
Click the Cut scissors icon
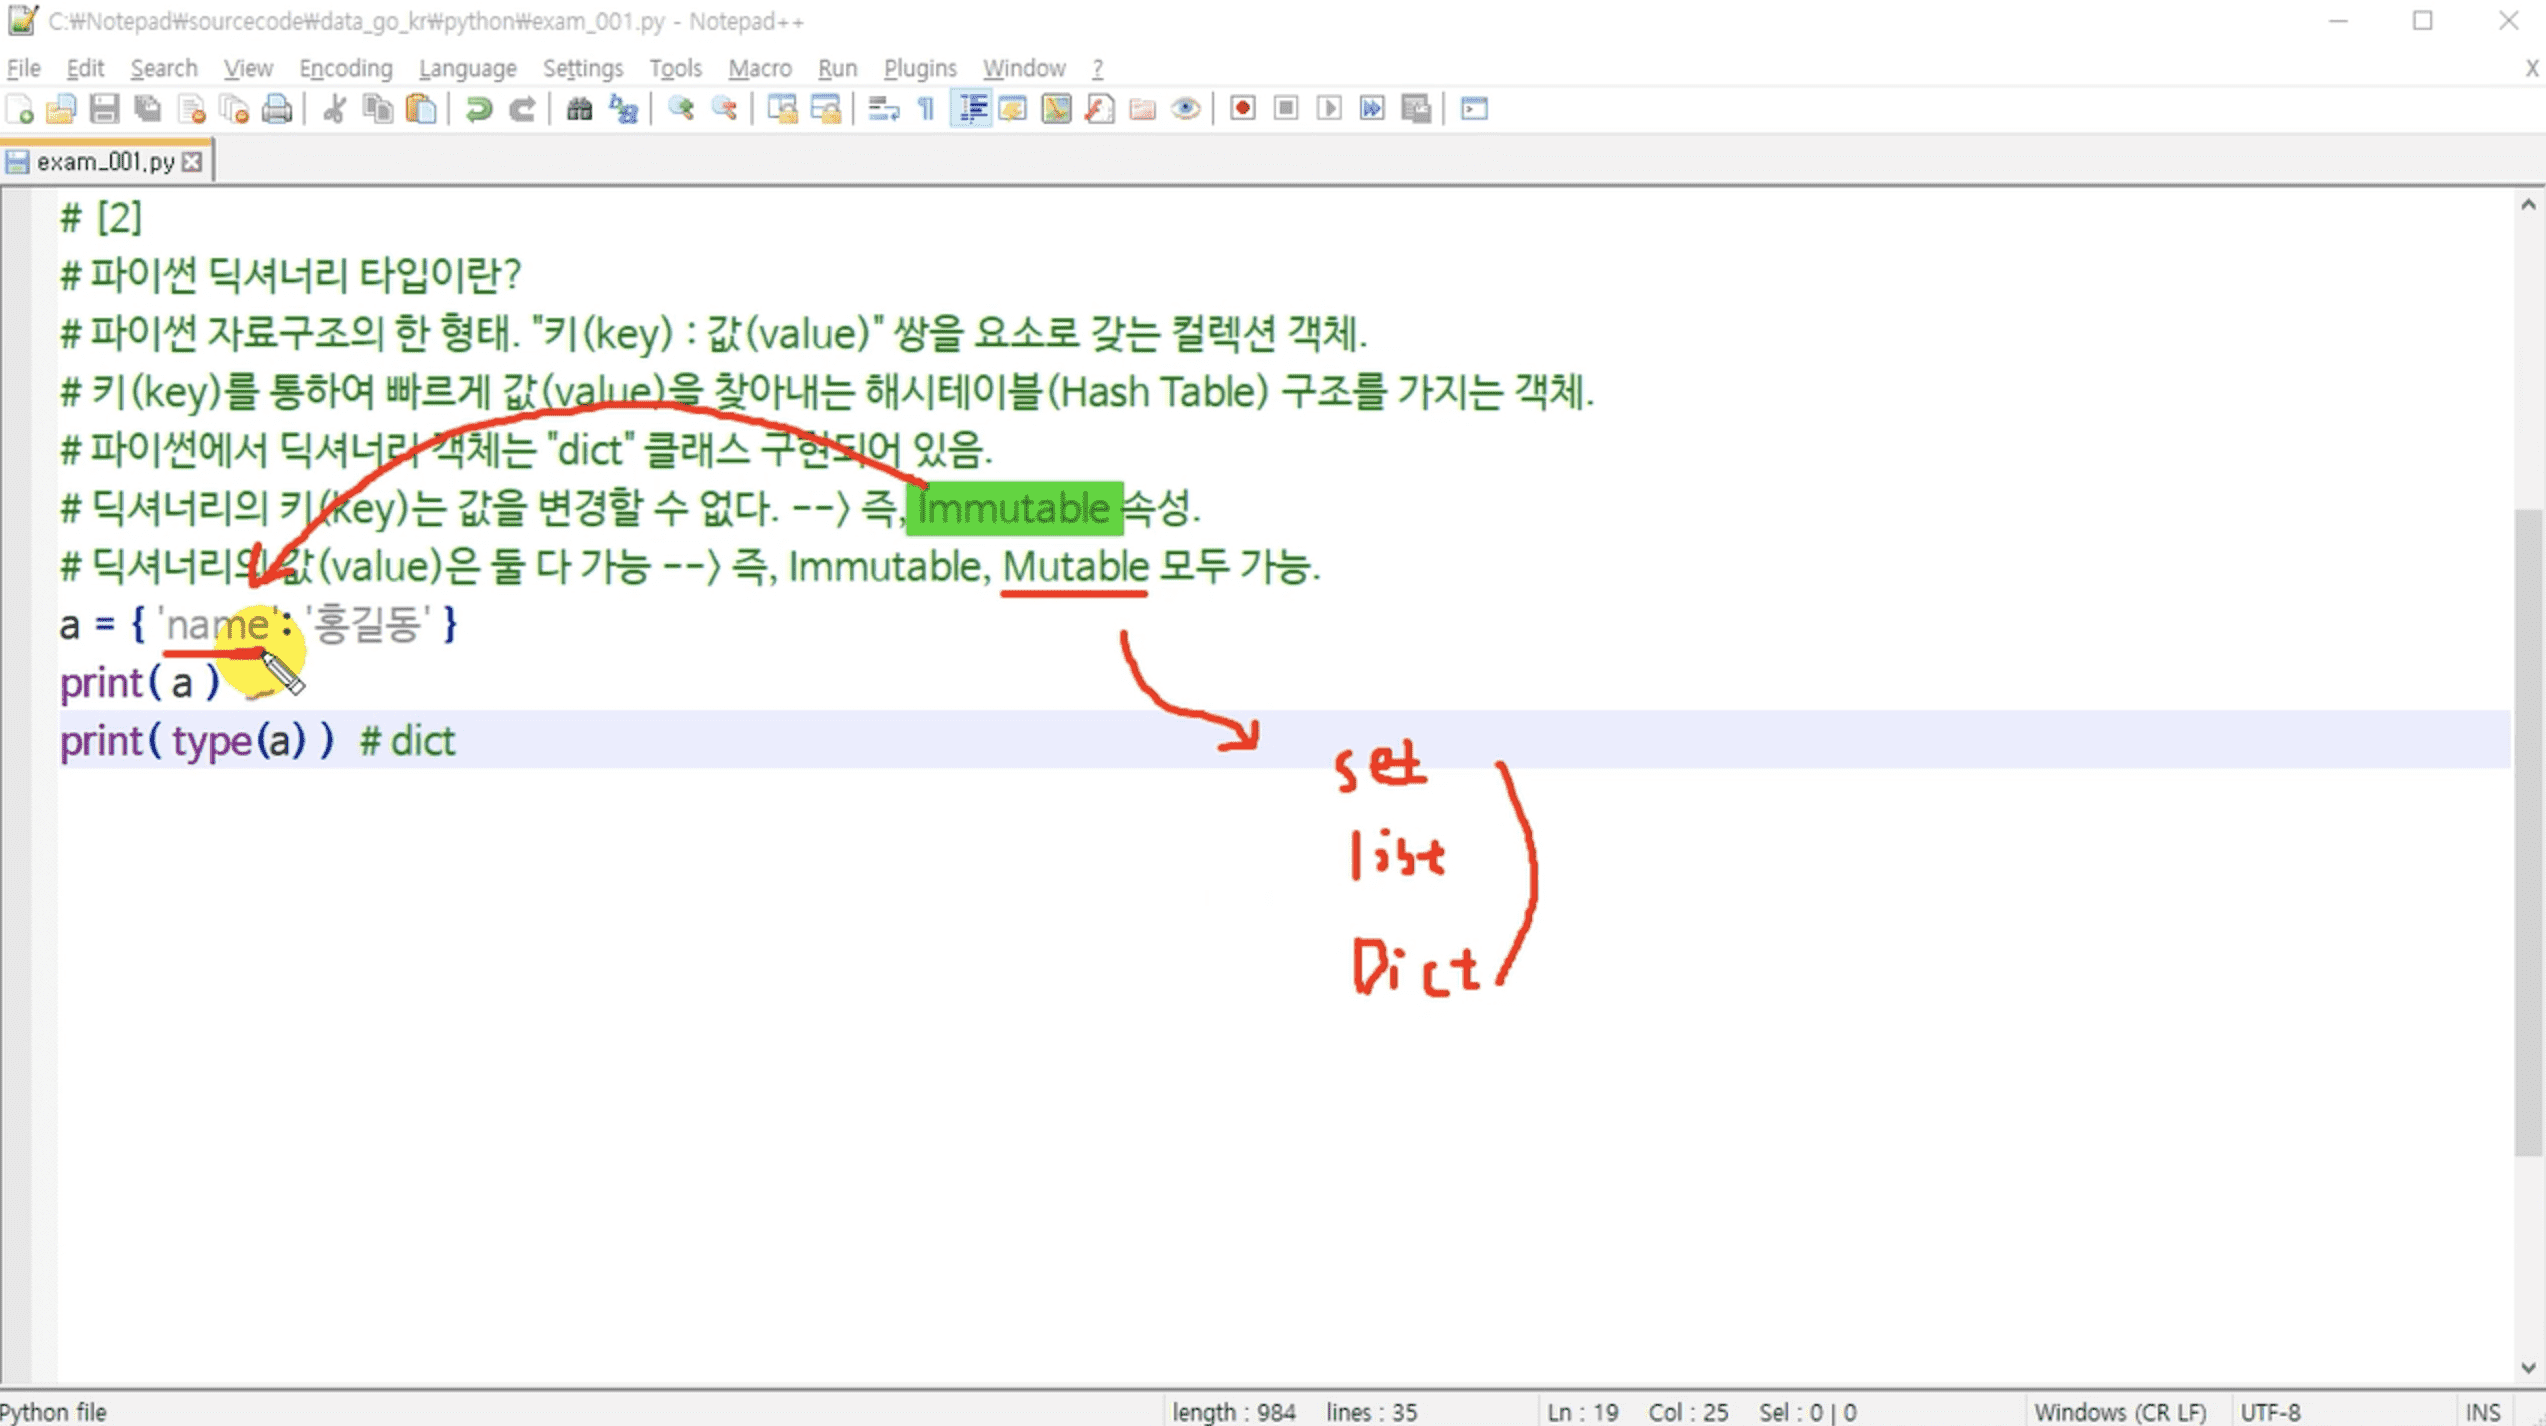click(x=335, y=108)
